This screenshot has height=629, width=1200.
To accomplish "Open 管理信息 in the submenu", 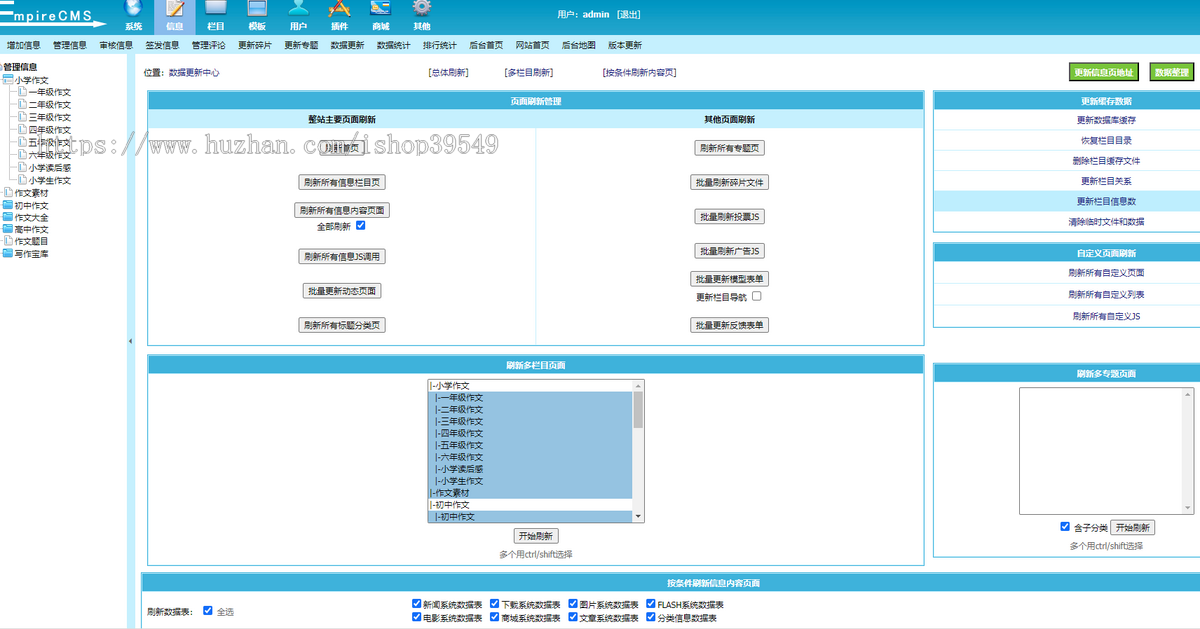I will (x=70, y=45).
